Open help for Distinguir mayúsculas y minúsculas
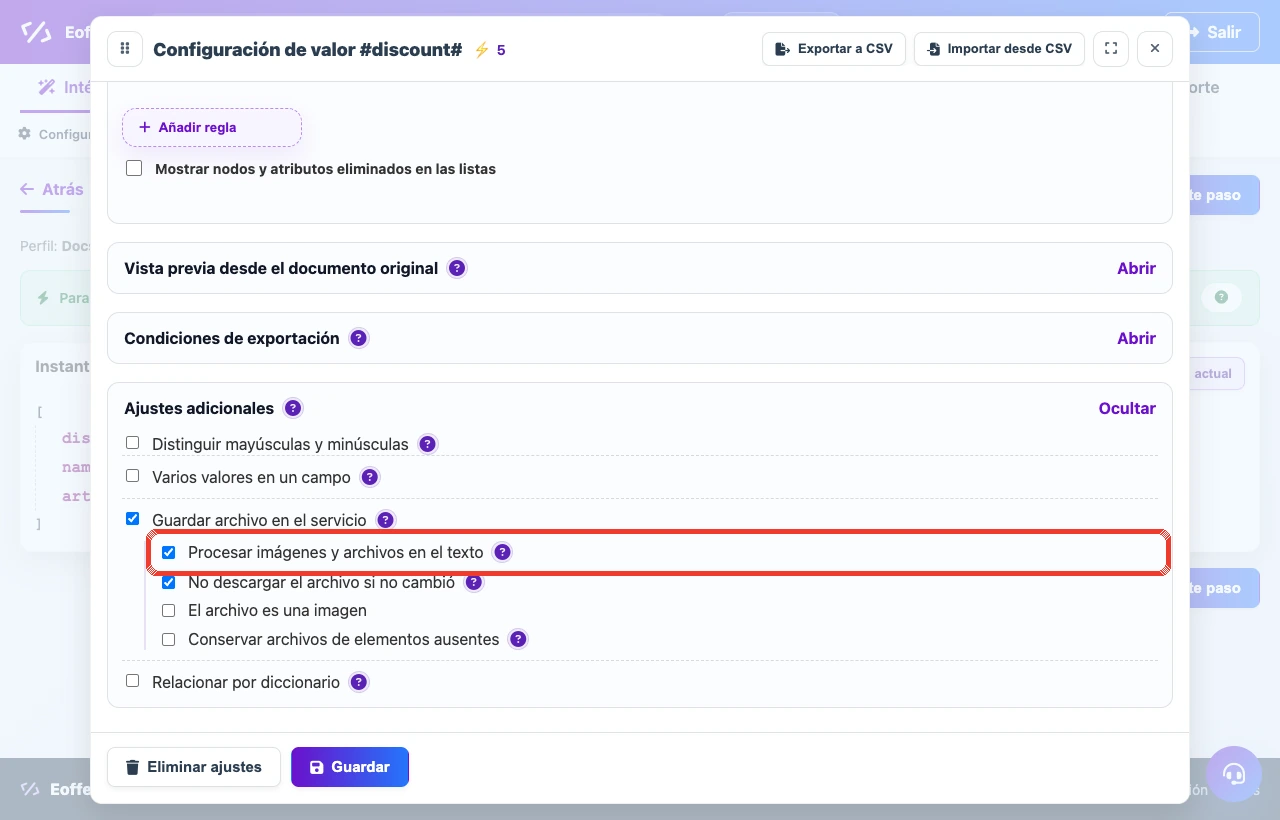Image resolution: width=1280 pixels, height=820 pixels. point(428,444)
